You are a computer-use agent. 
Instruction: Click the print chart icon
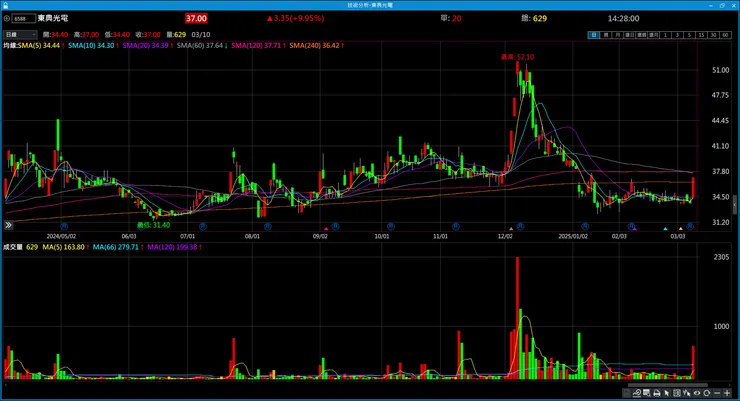coord(656,393)
